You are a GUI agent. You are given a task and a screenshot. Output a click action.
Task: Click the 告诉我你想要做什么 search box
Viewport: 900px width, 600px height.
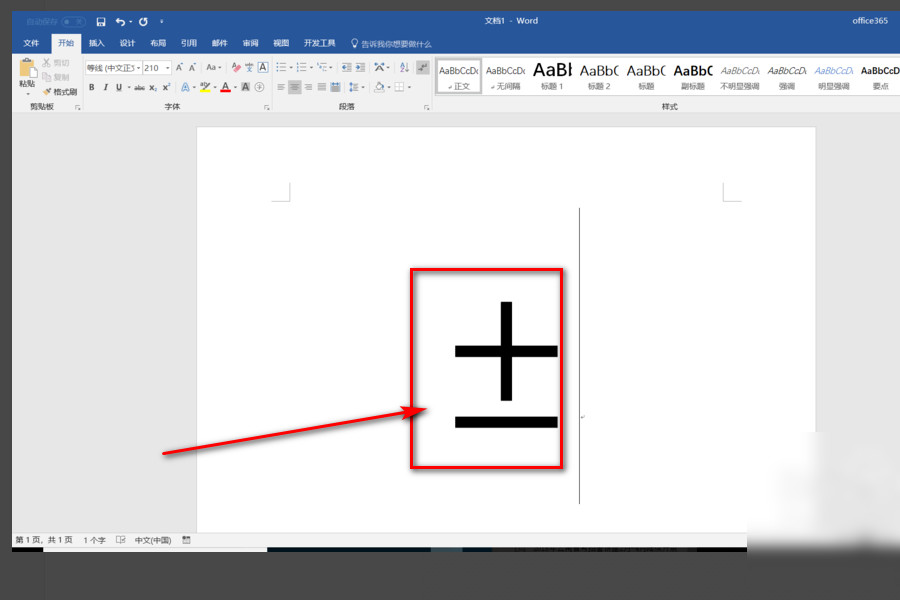tap(391, 44)
